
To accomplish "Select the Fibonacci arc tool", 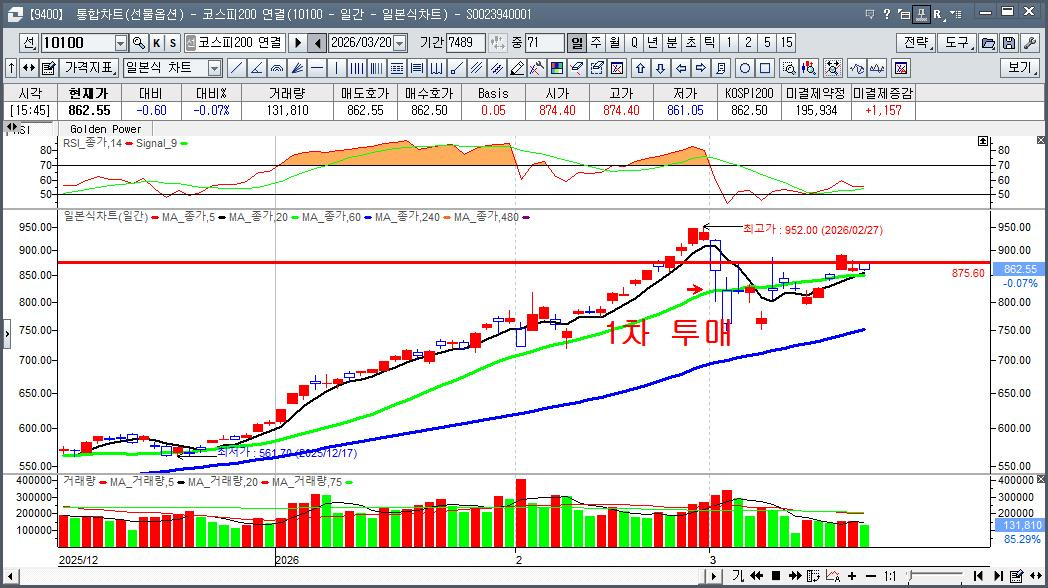I will pyautogui.click(x=277, y=67).
